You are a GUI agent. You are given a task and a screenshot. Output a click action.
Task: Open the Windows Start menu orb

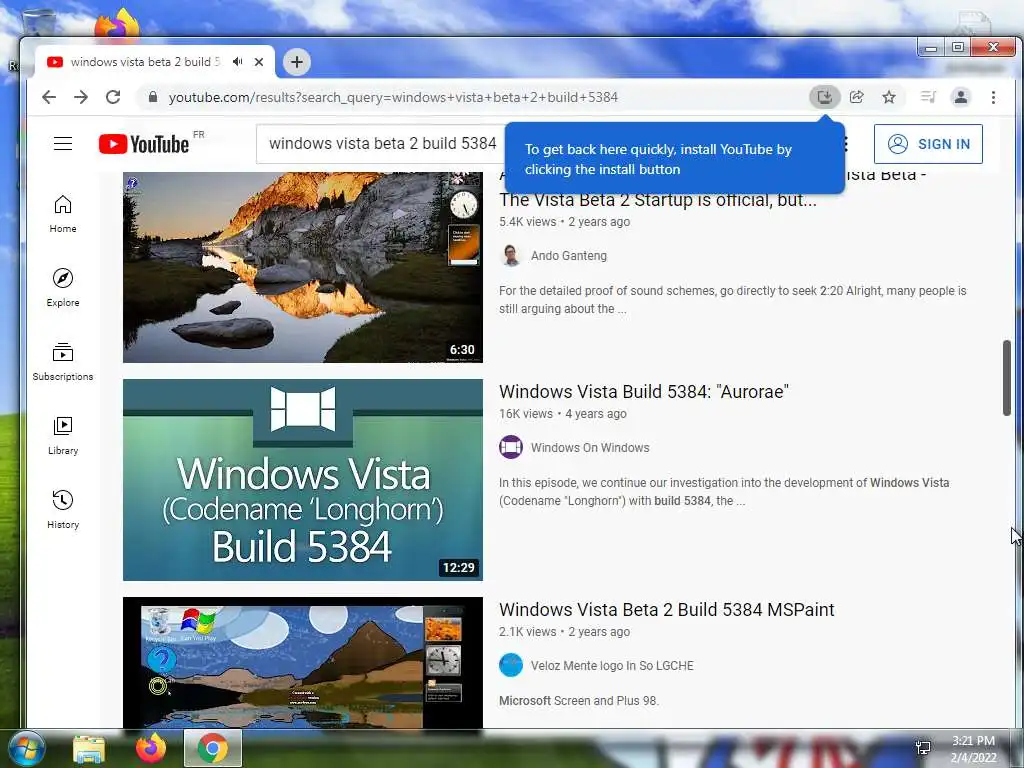(x=25, y=748)
